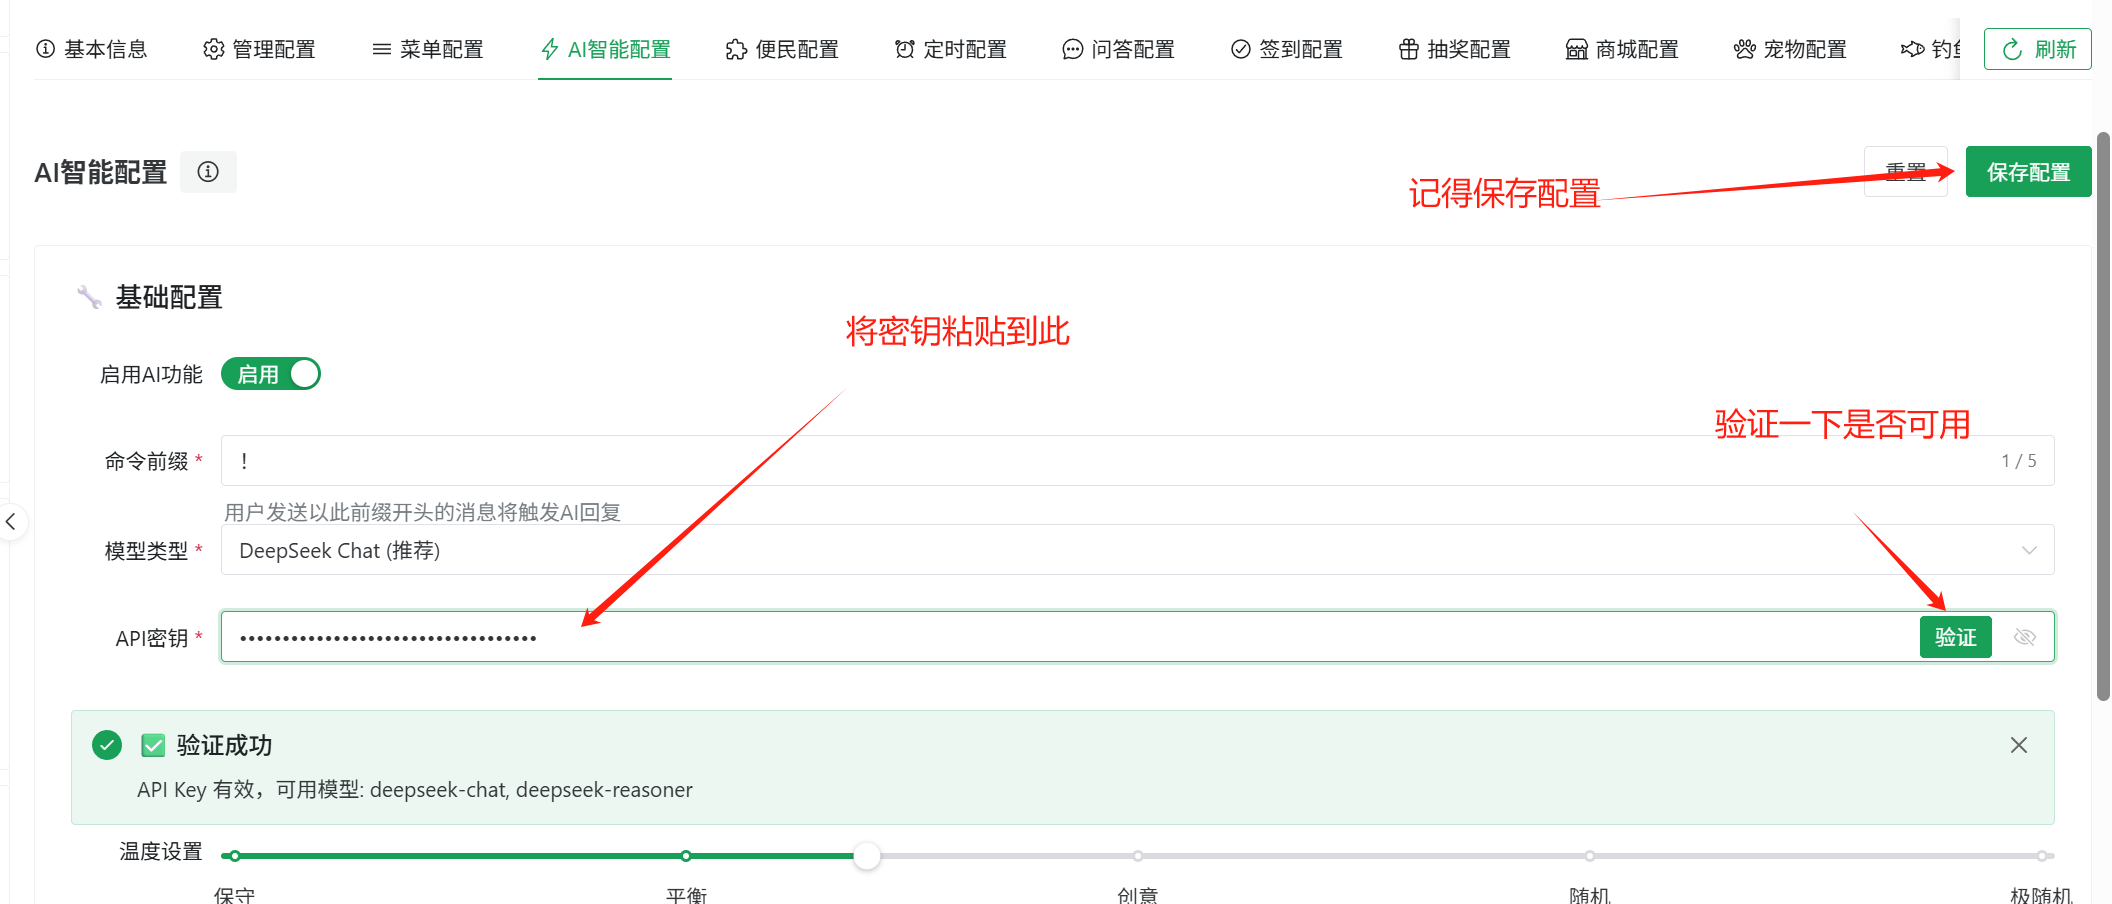Image resolution: width=2112 pixels, height=904 pixels.
Task: Set temperature slider to 保守 mark
Action: (235, 856)
